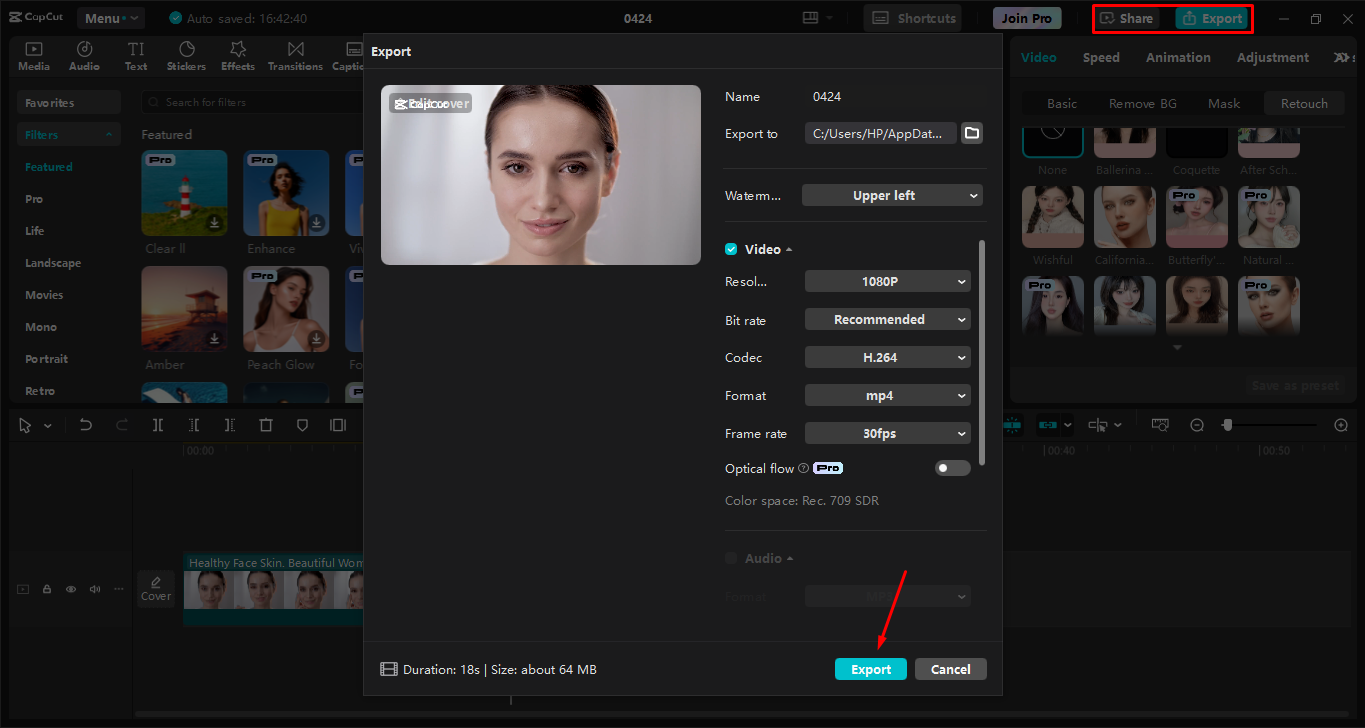
Task: Click the Delete icon in the timeline toolbar
Action: (266, 424)
